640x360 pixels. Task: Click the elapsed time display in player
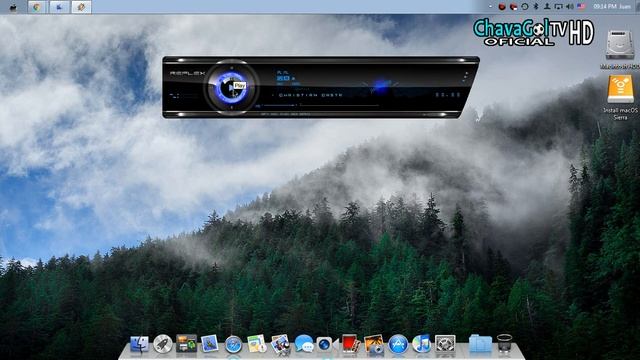pos(448,95)
